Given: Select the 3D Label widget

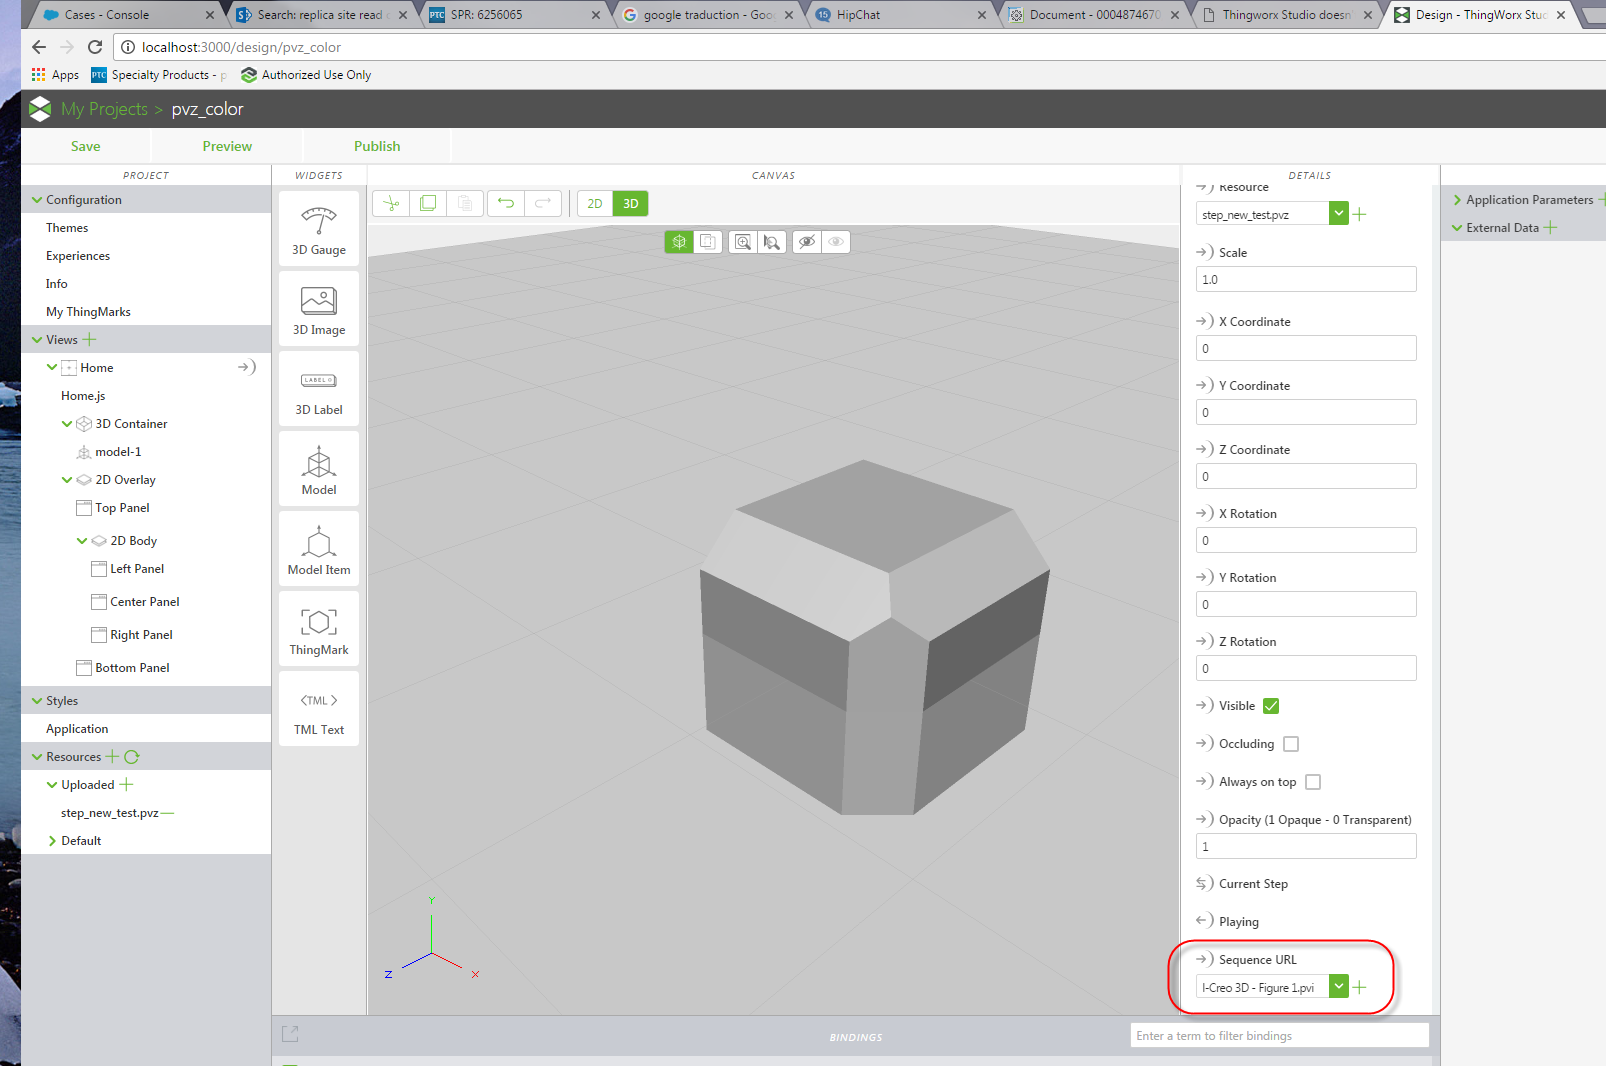Looking at the screenshot, I should click(x=319, y=390).
